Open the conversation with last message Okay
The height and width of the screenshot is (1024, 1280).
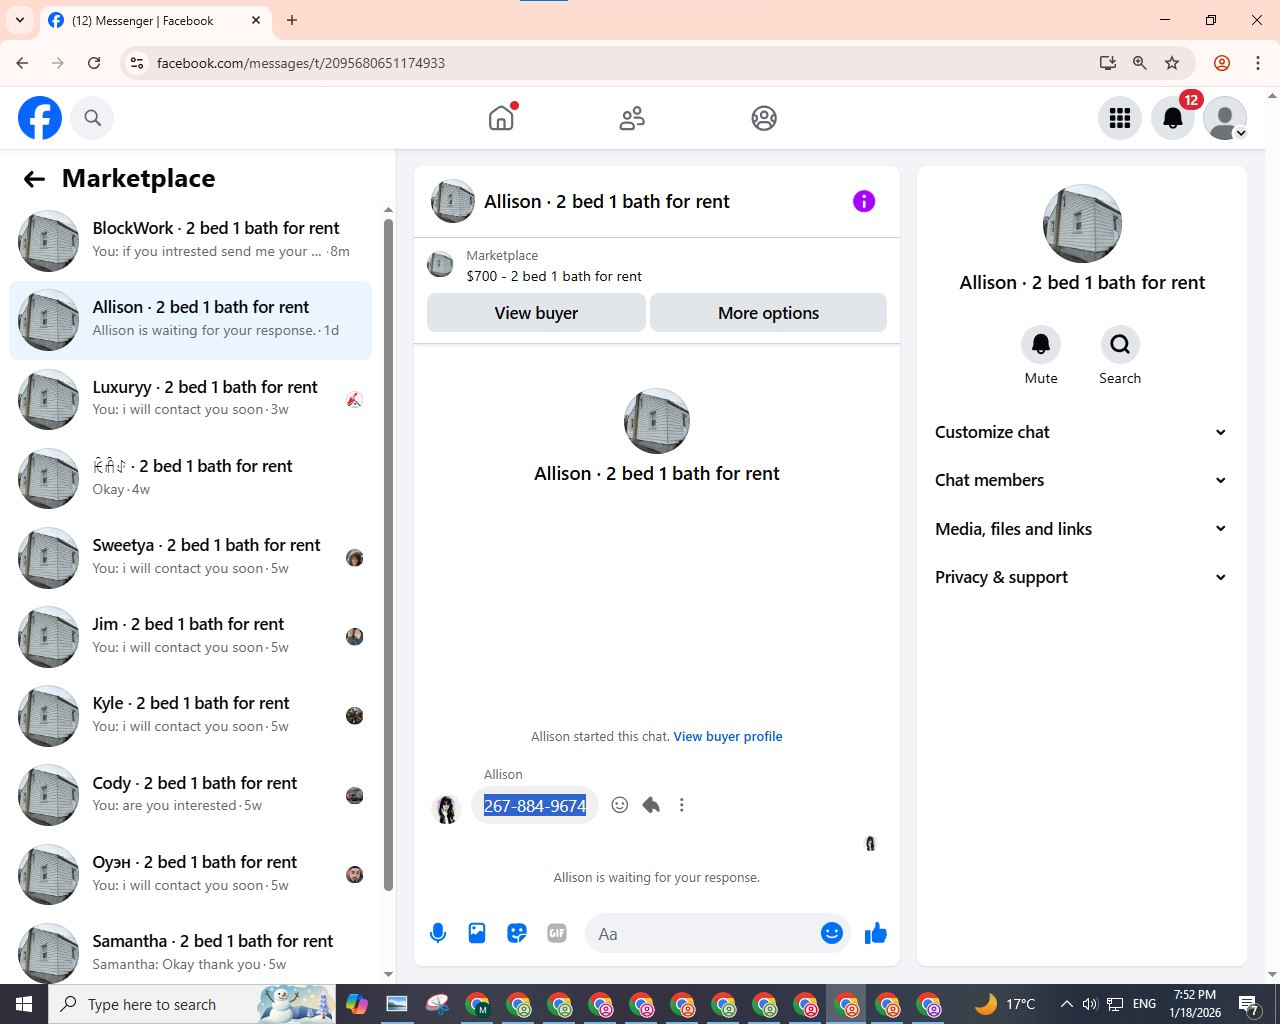[x=190, y=478]
